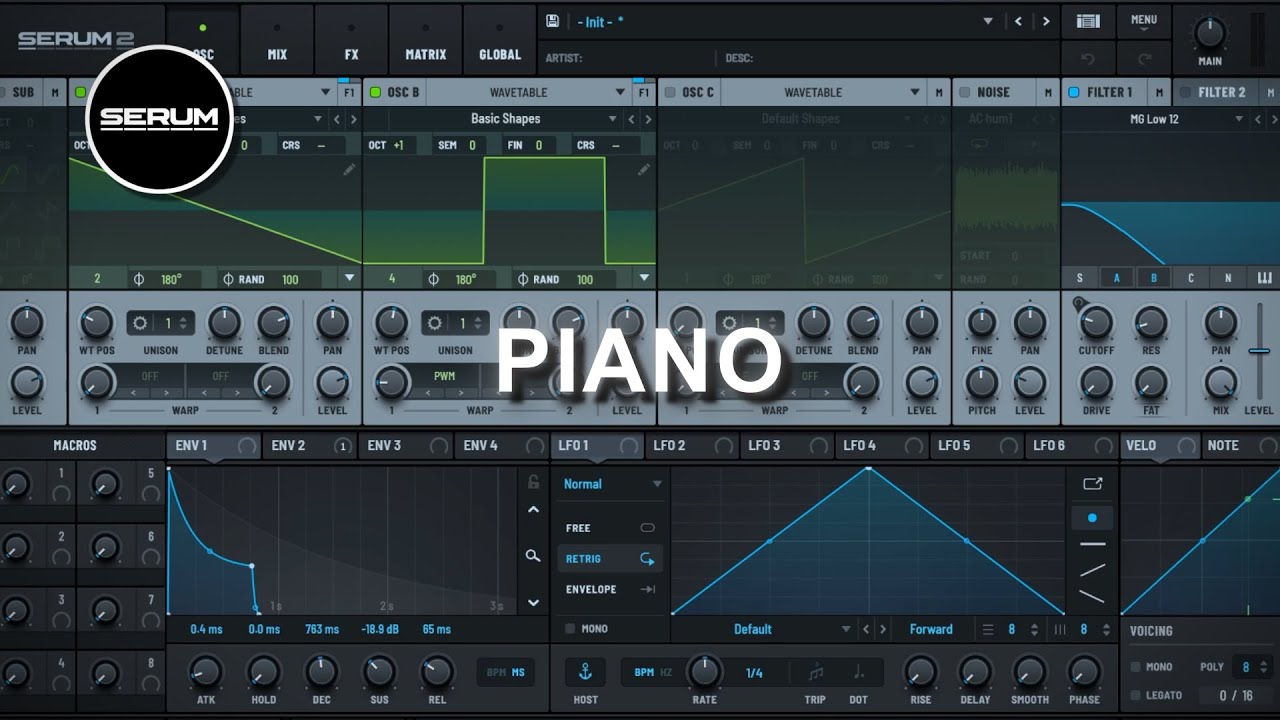Enable the OSC C oscillator
The height and width of the screenshot is (720, 1280).
click(x=670, y=92)
